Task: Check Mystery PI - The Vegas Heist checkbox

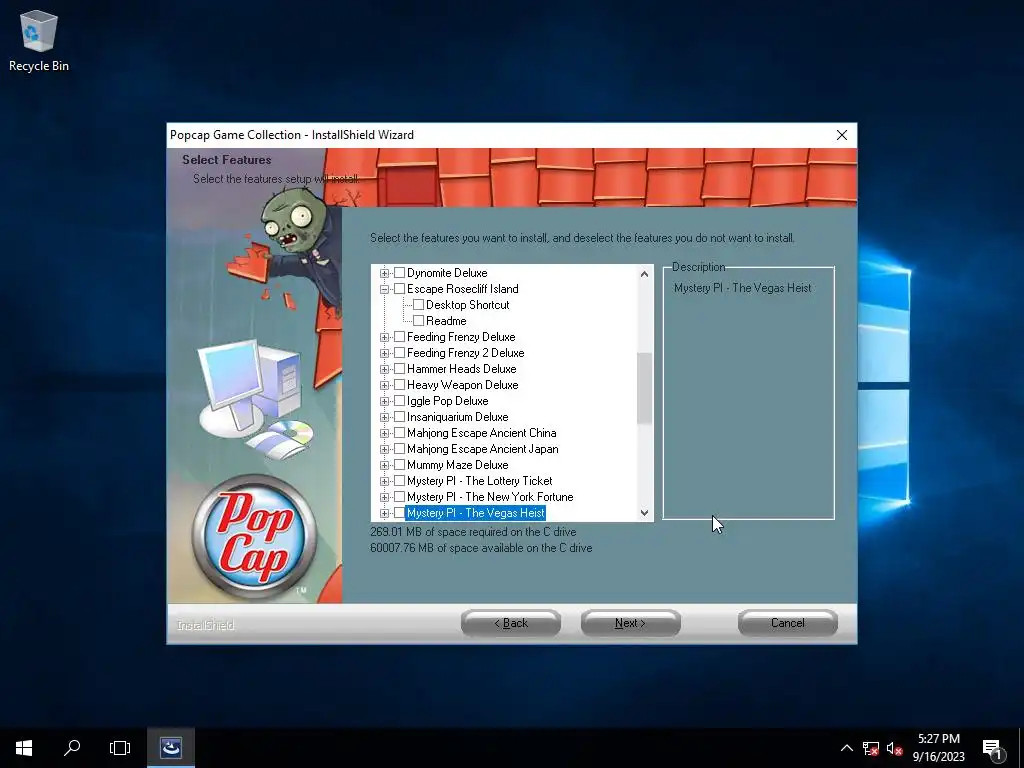Action: (400, 513)
